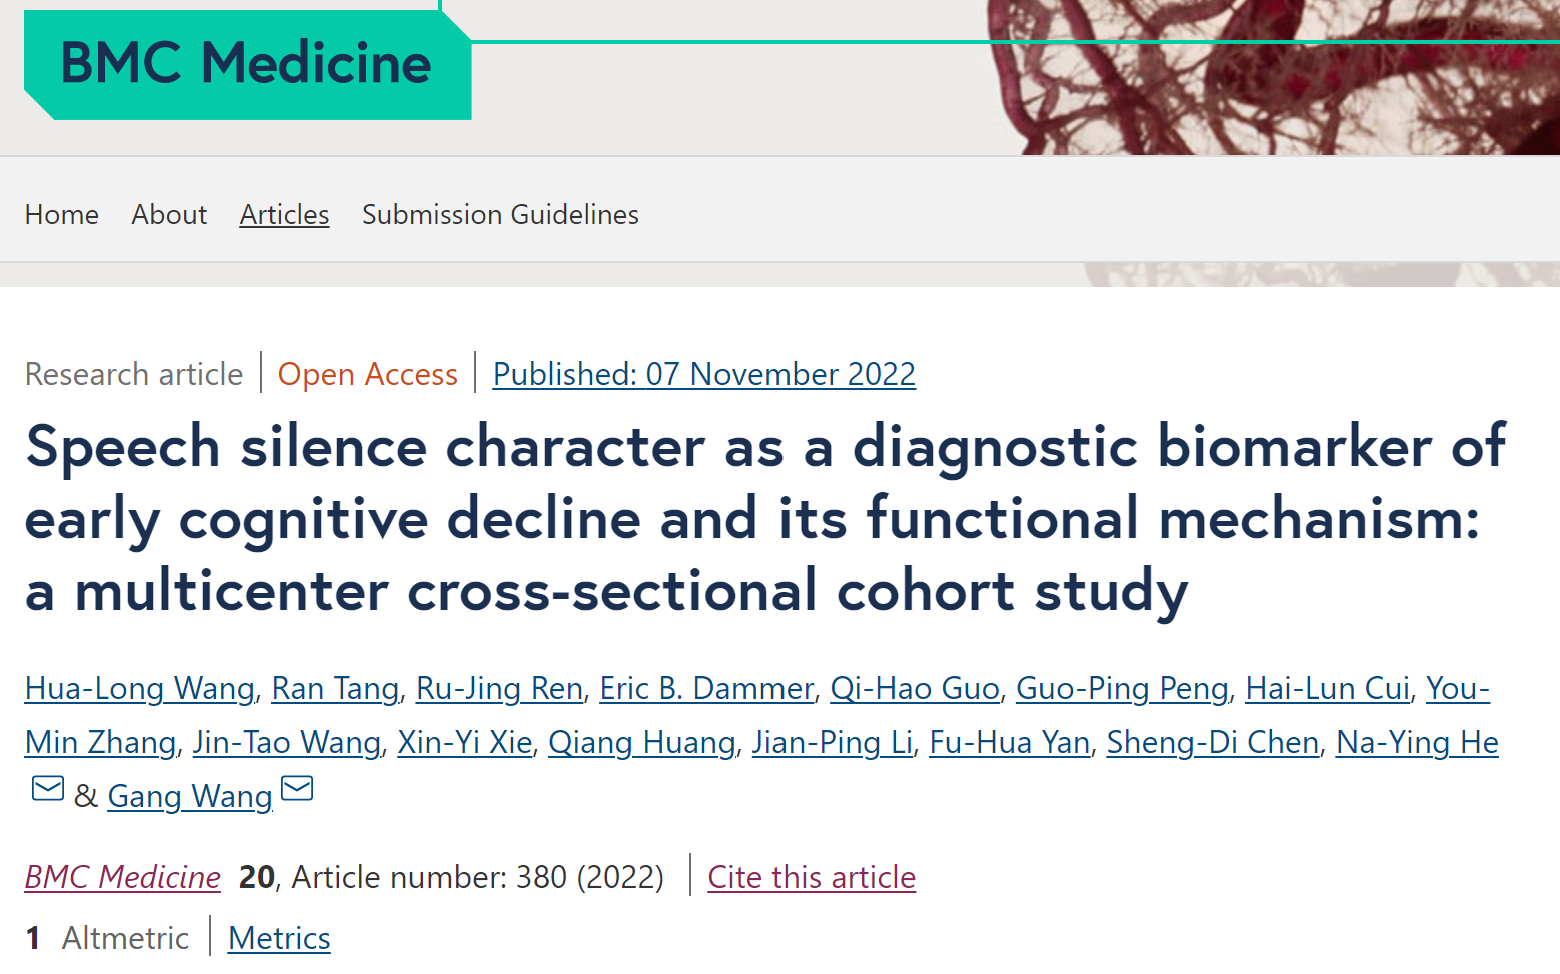
Task: Click the Cite this article link
Action: point(811,877)
